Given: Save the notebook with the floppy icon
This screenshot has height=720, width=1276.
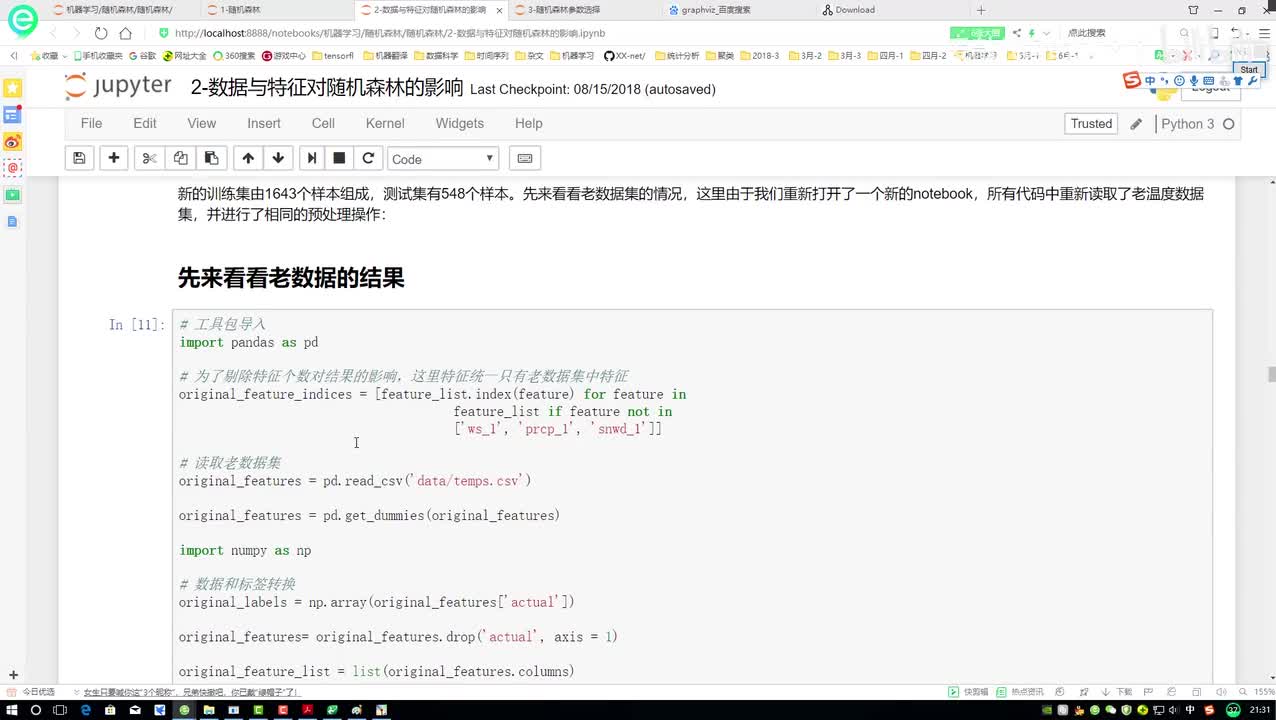Looking at the screenshot, I should tap(79, 158).
